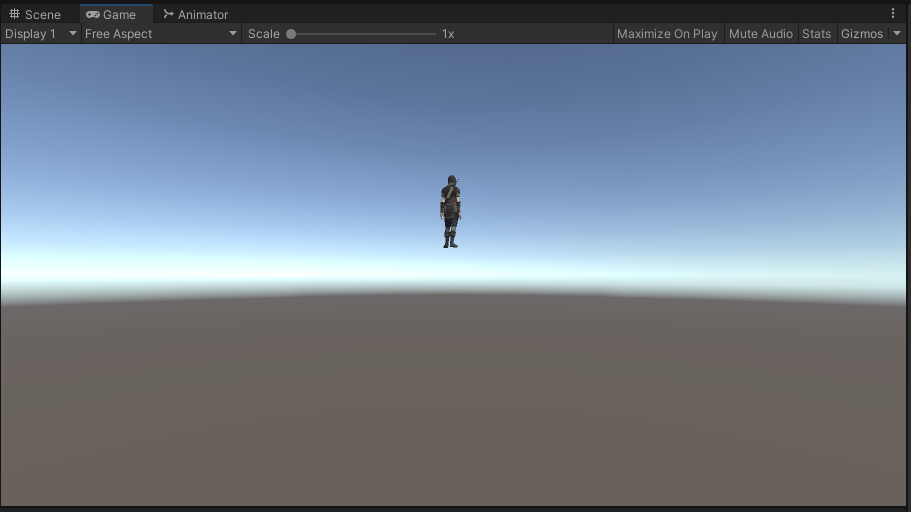Expand the Gizmos dropdown arrow

897,34
